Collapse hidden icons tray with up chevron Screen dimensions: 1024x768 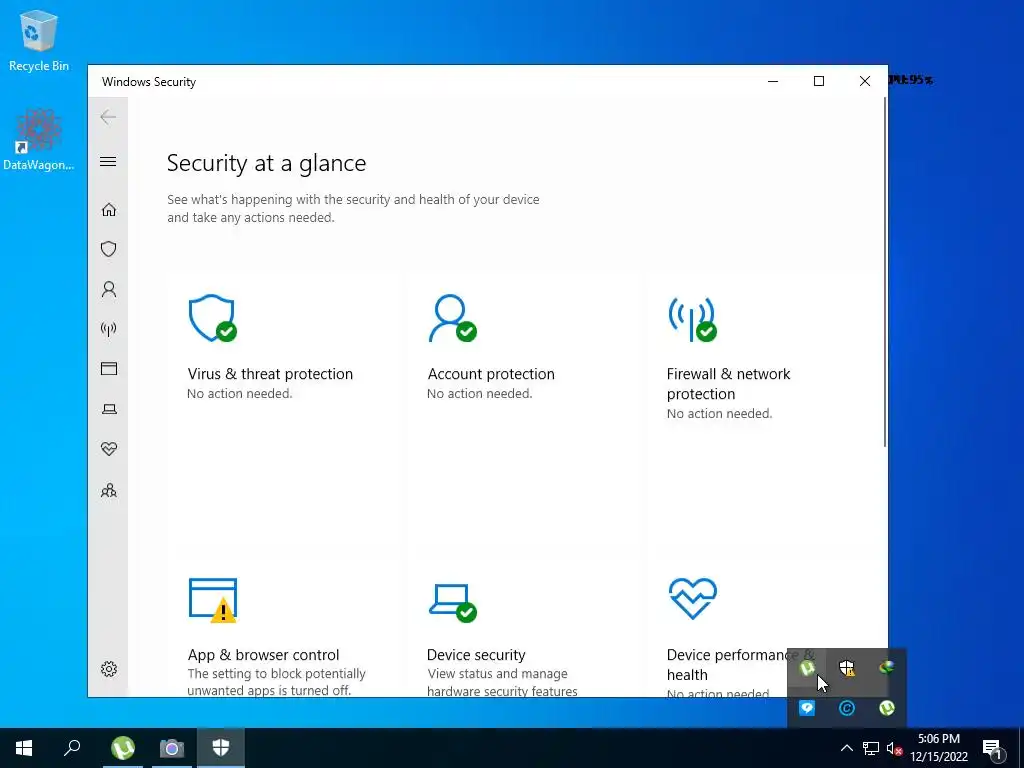coord(846,748)
